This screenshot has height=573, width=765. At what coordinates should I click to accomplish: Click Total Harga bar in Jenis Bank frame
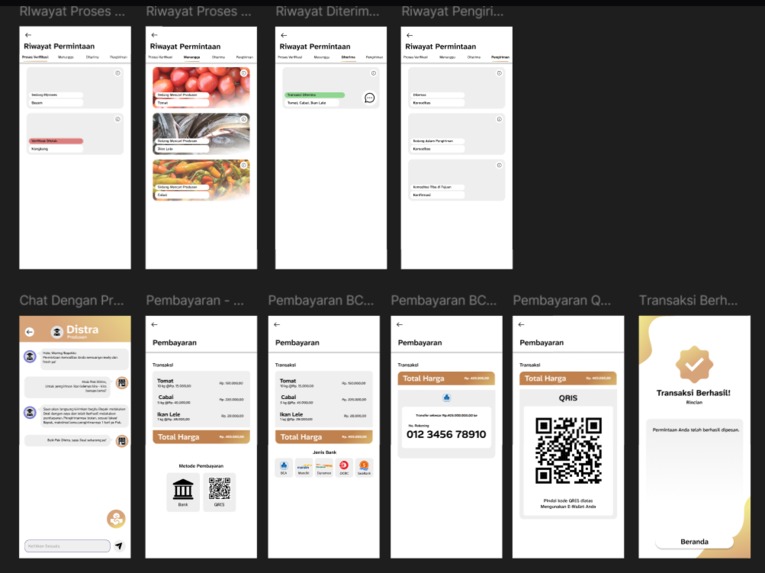(x=324, y=437)
